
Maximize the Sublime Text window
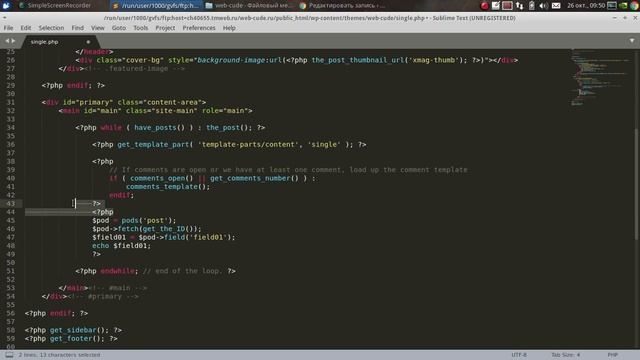625,18
